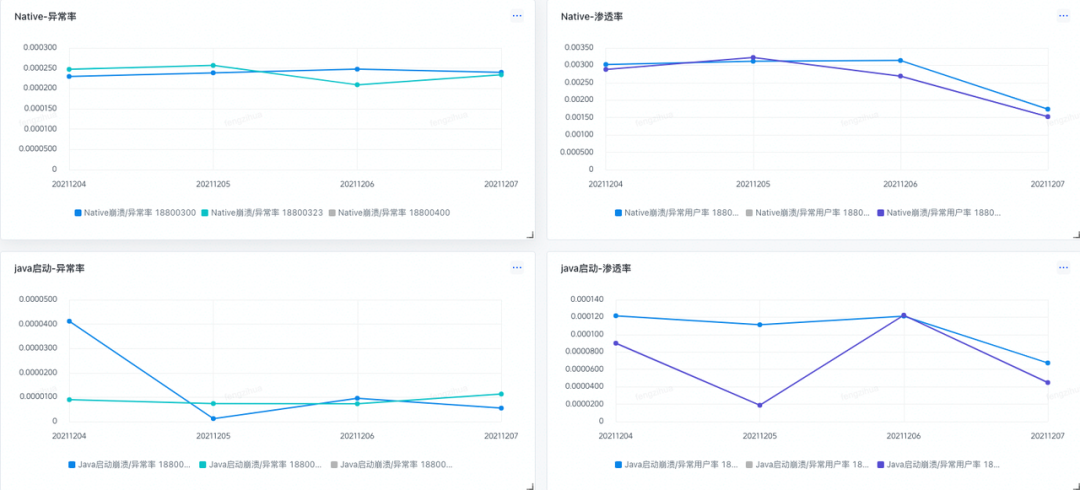Screen dimensions: 1080x490
Task: Select 20211205 purple data point in java启动-渗透率
Action: 759,405
